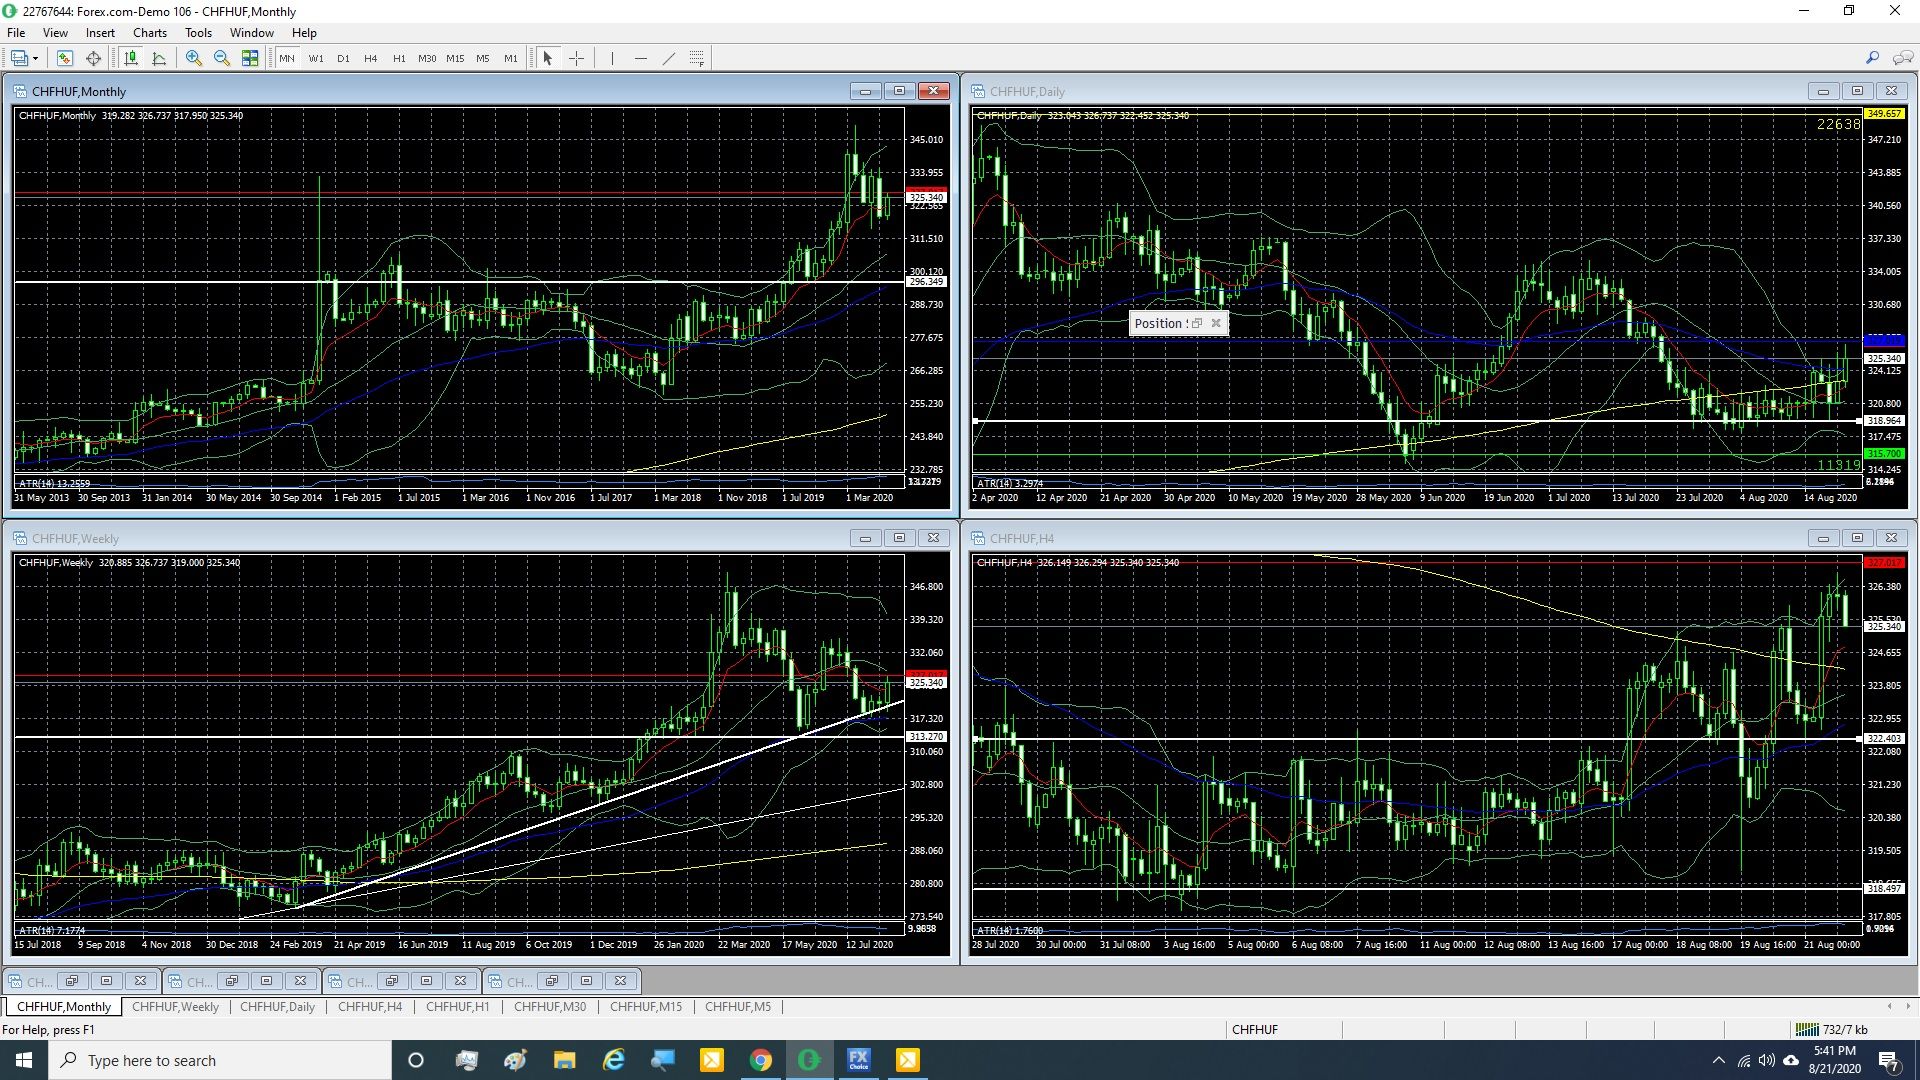Activate the CHFHUF,Weekly chart title bar
Screen dimensions: 1920x1080
430,538
